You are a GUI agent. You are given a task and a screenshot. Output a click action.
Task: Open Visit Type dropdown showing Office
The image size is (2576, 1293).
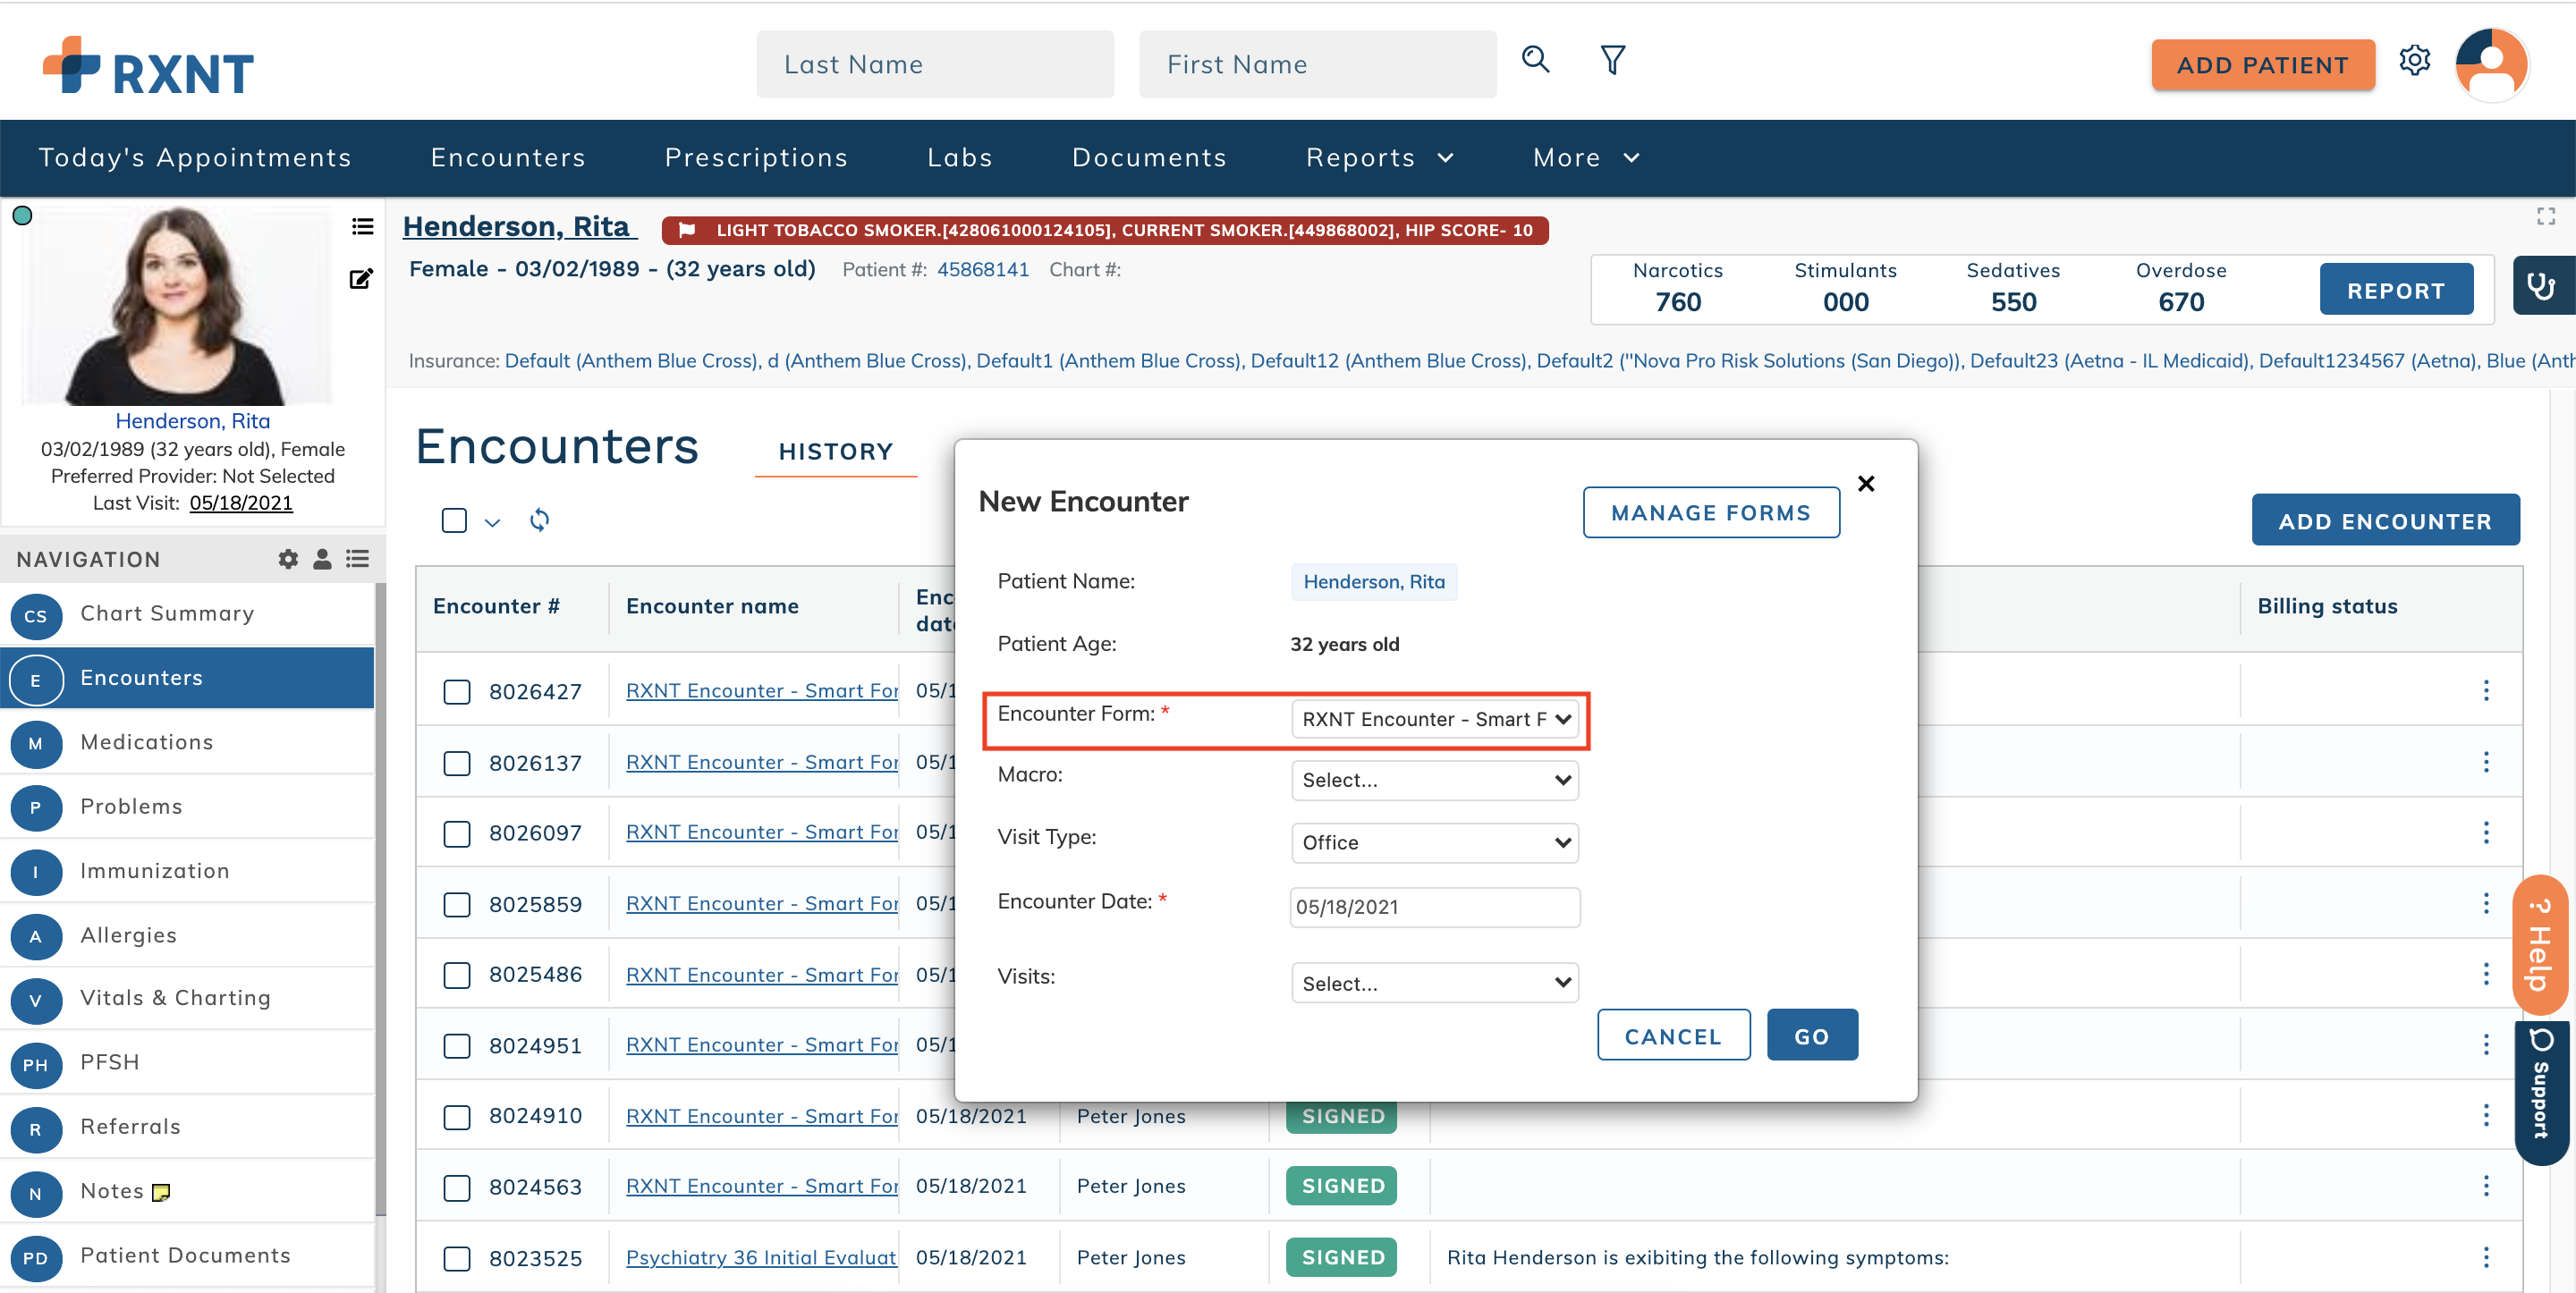1435,843
